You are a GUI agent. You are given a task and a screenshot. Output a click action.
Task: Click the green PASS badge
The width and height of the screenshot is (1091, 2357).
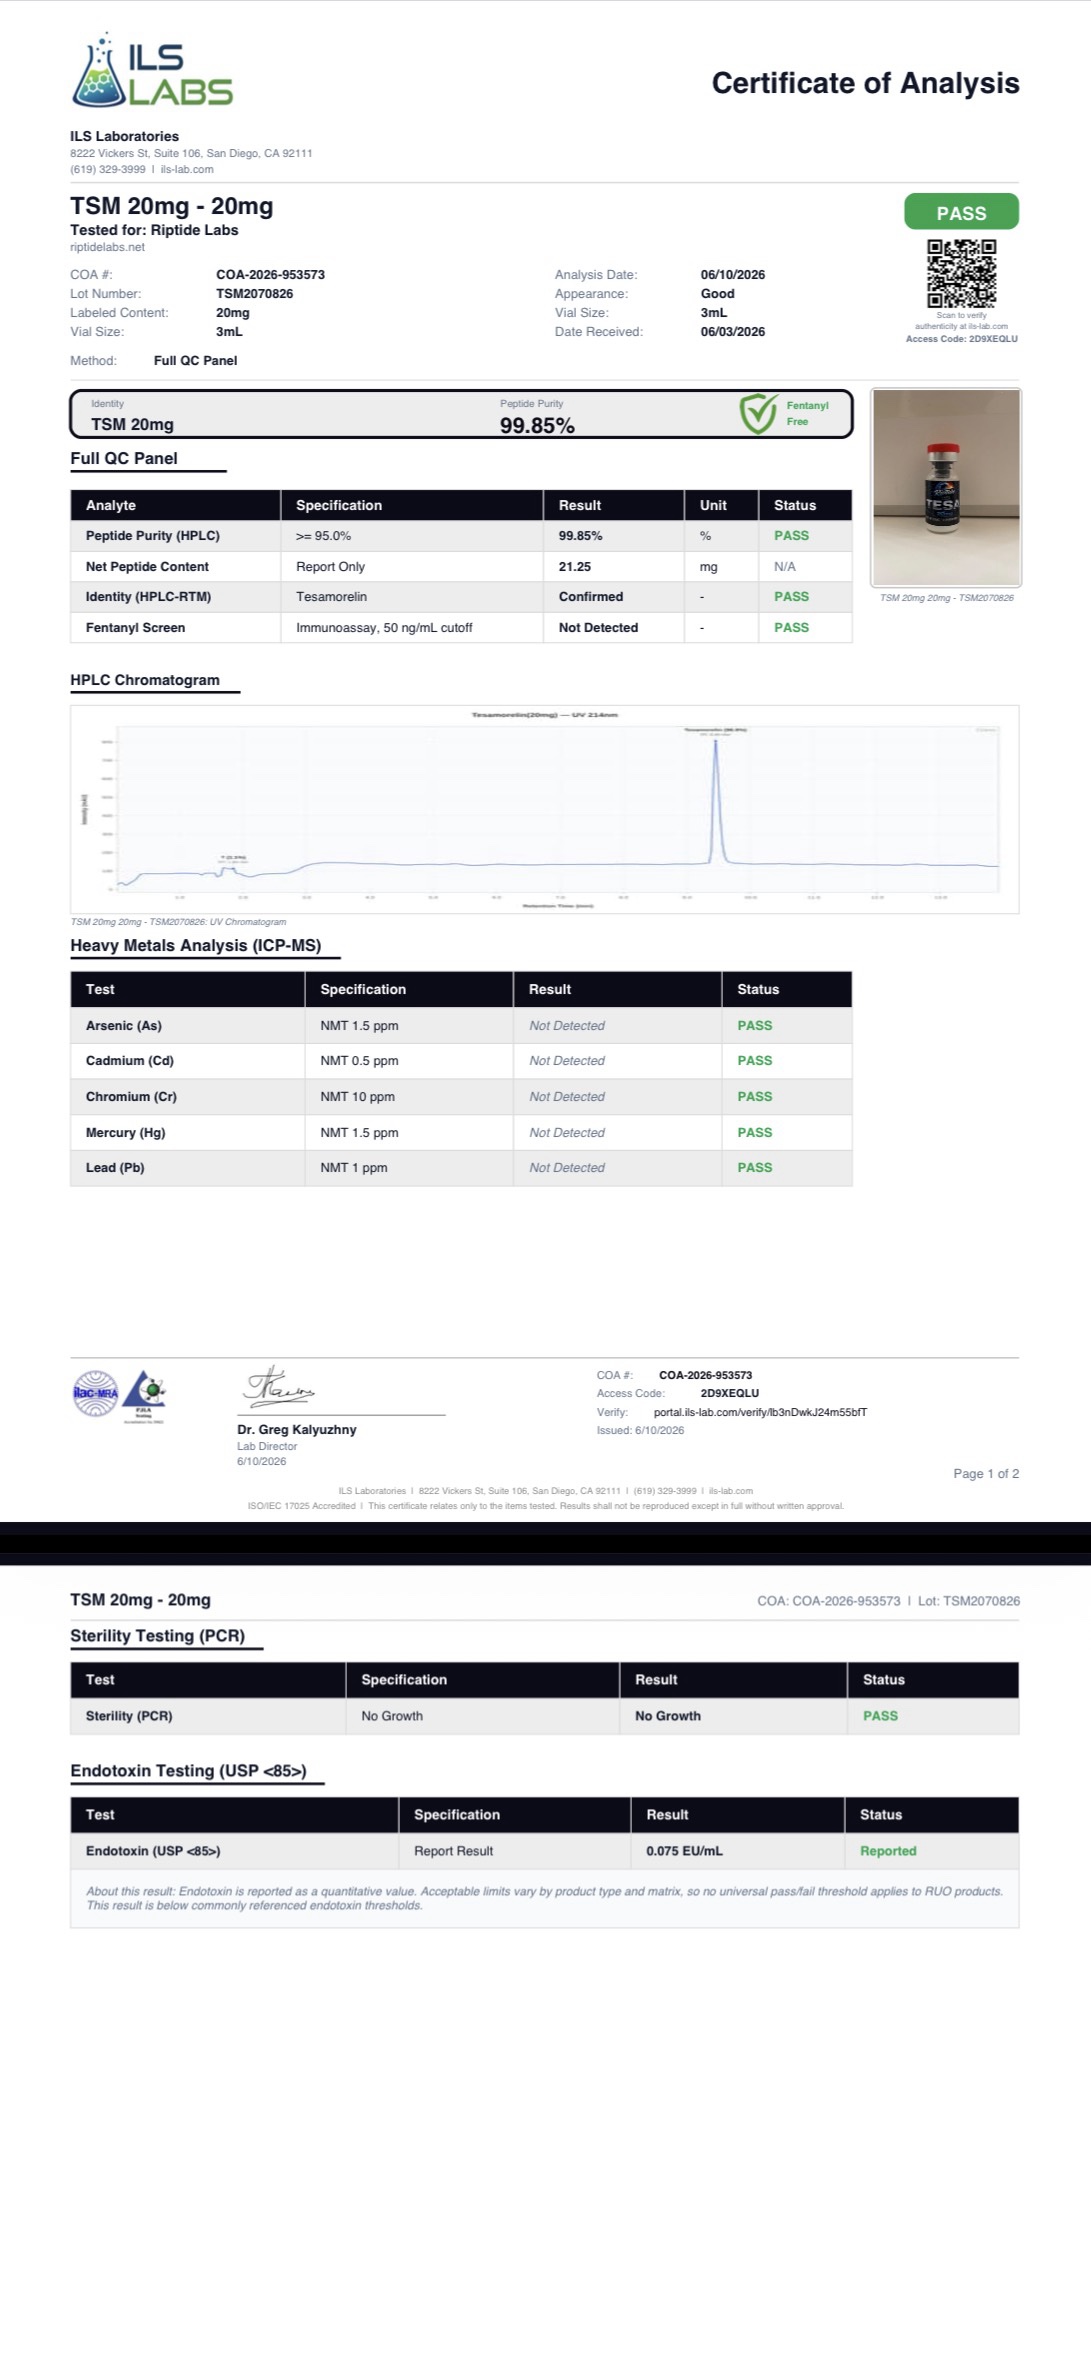coord(961,213)
